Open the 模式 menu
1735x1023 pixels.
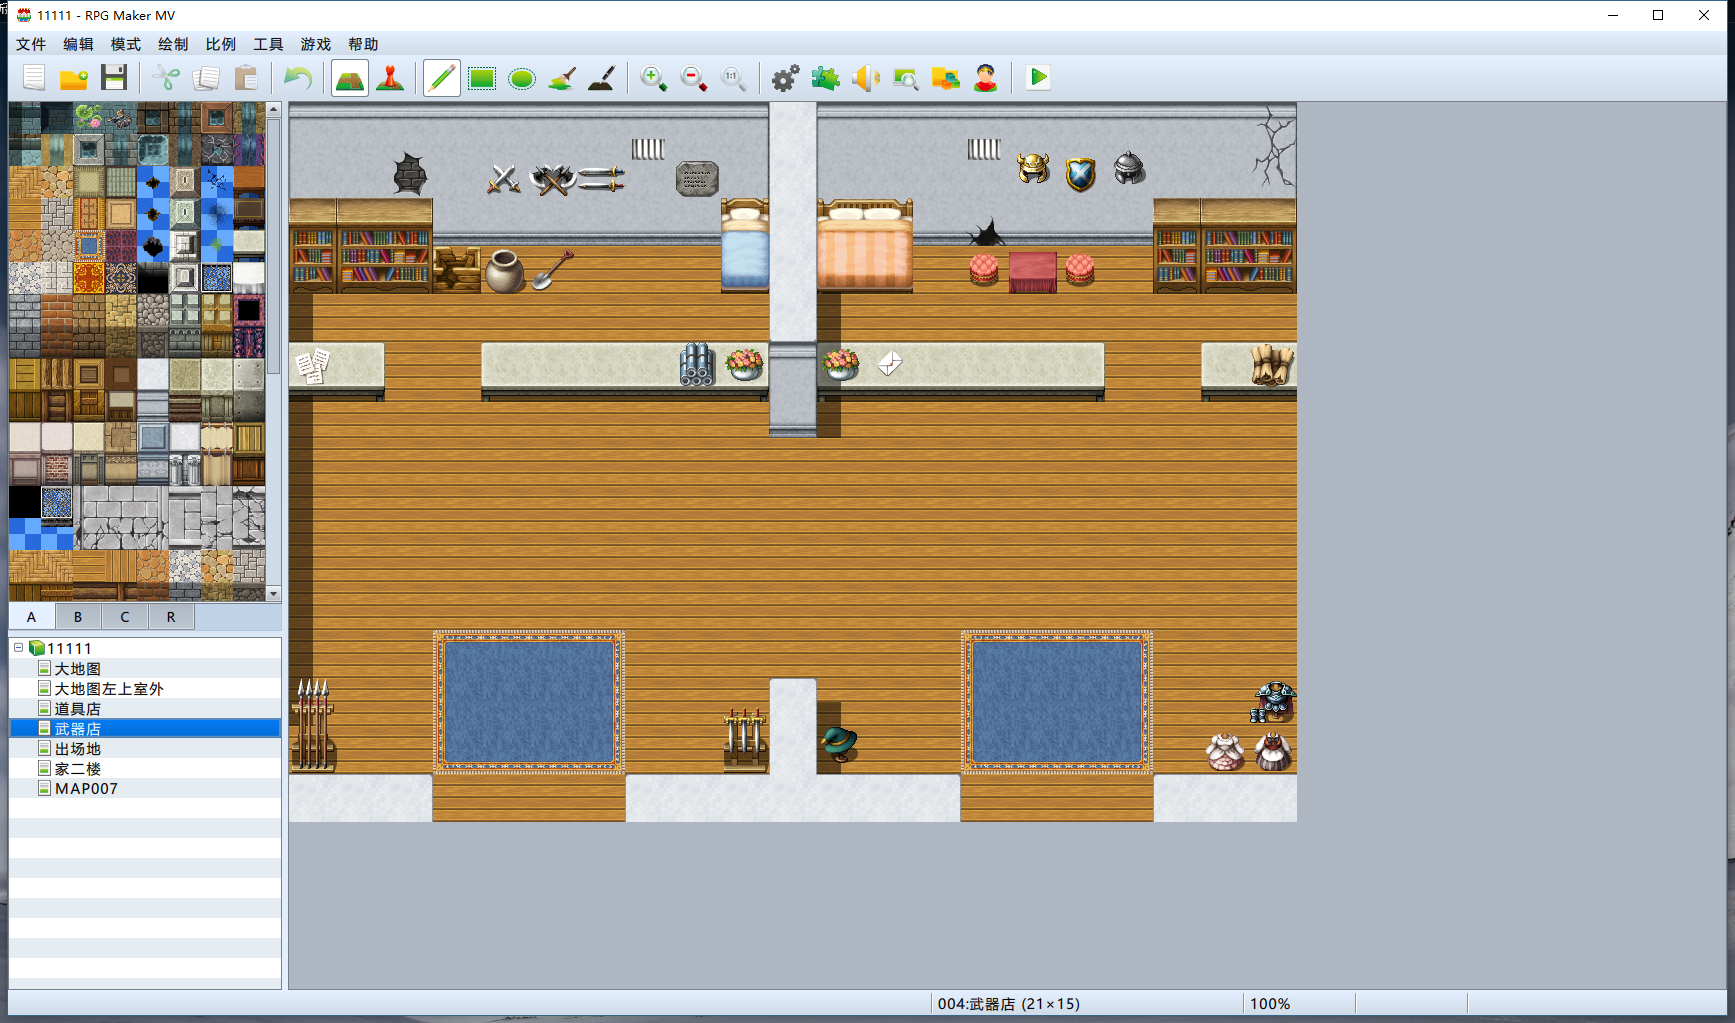(x=126, y=44)
